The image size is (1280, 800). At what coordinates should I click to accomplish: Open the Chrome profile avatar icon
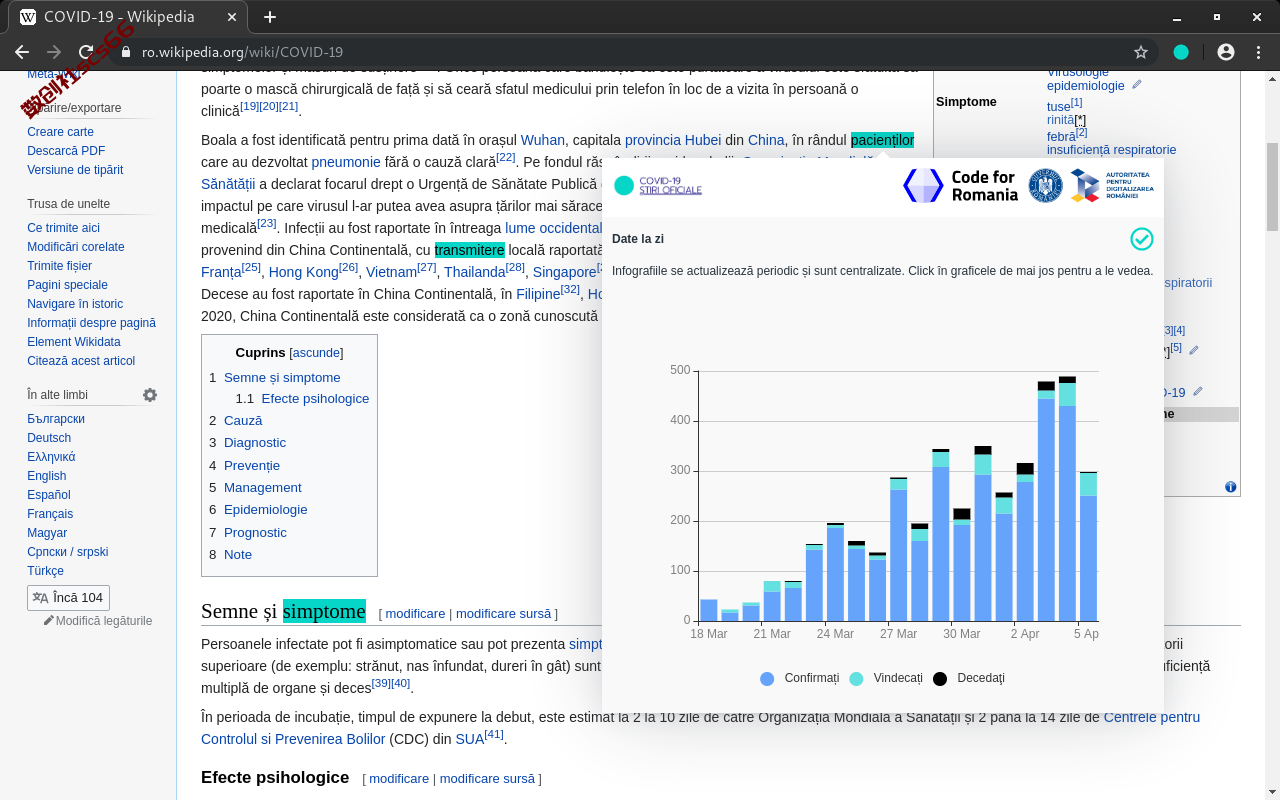point(1226,52)
